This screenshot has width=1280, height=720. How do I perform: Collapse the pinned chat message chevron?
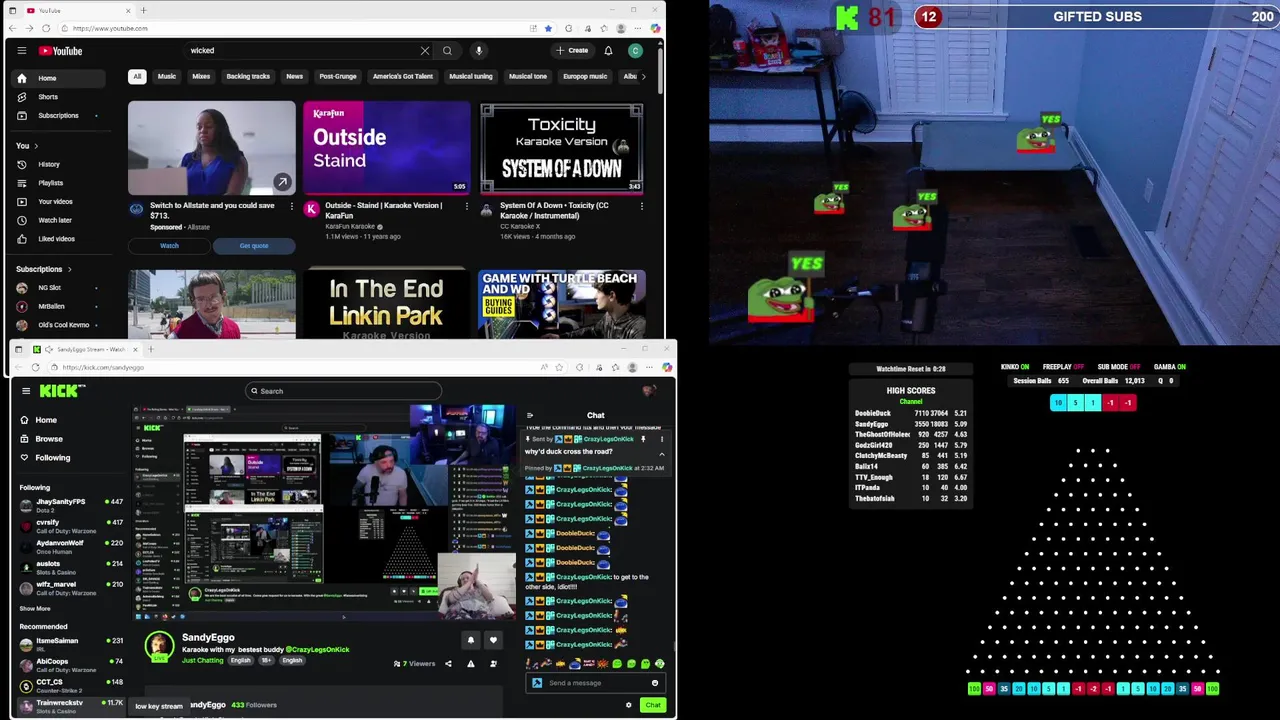pyautogui.click(x=661, y=454)
